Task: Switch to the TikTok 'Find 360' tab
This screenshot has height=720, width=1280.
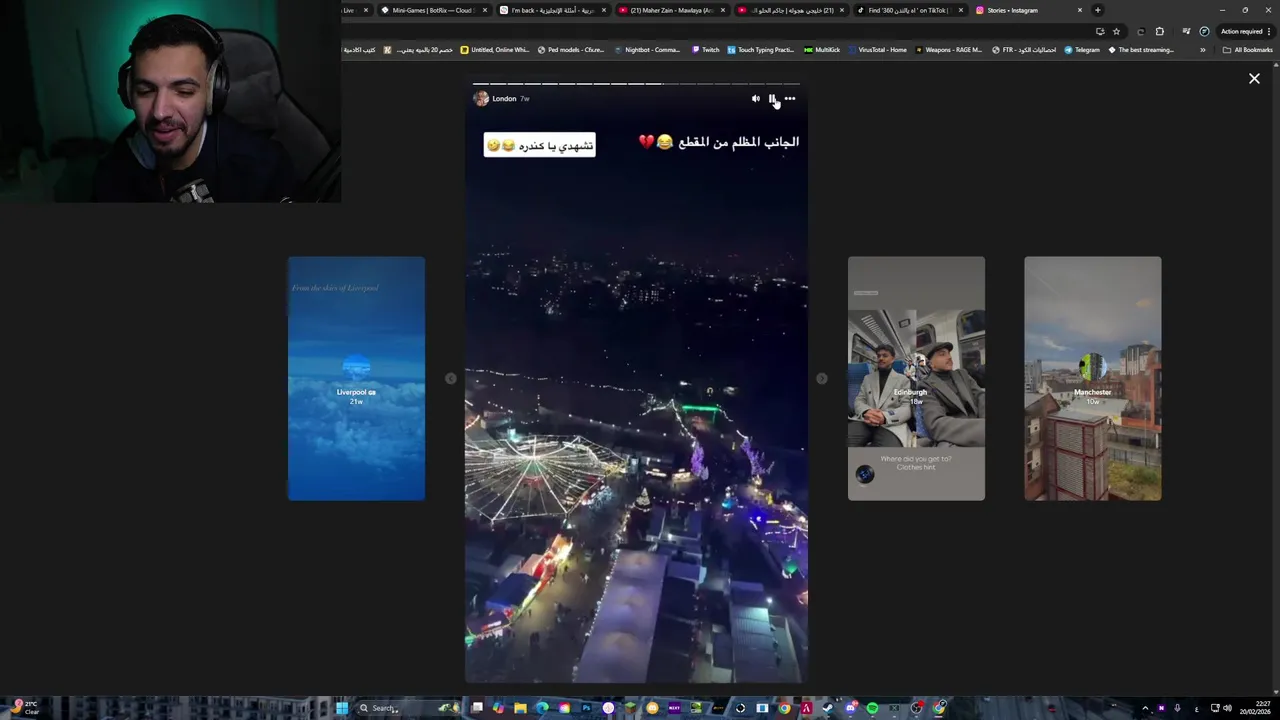Action: point(909,10)
